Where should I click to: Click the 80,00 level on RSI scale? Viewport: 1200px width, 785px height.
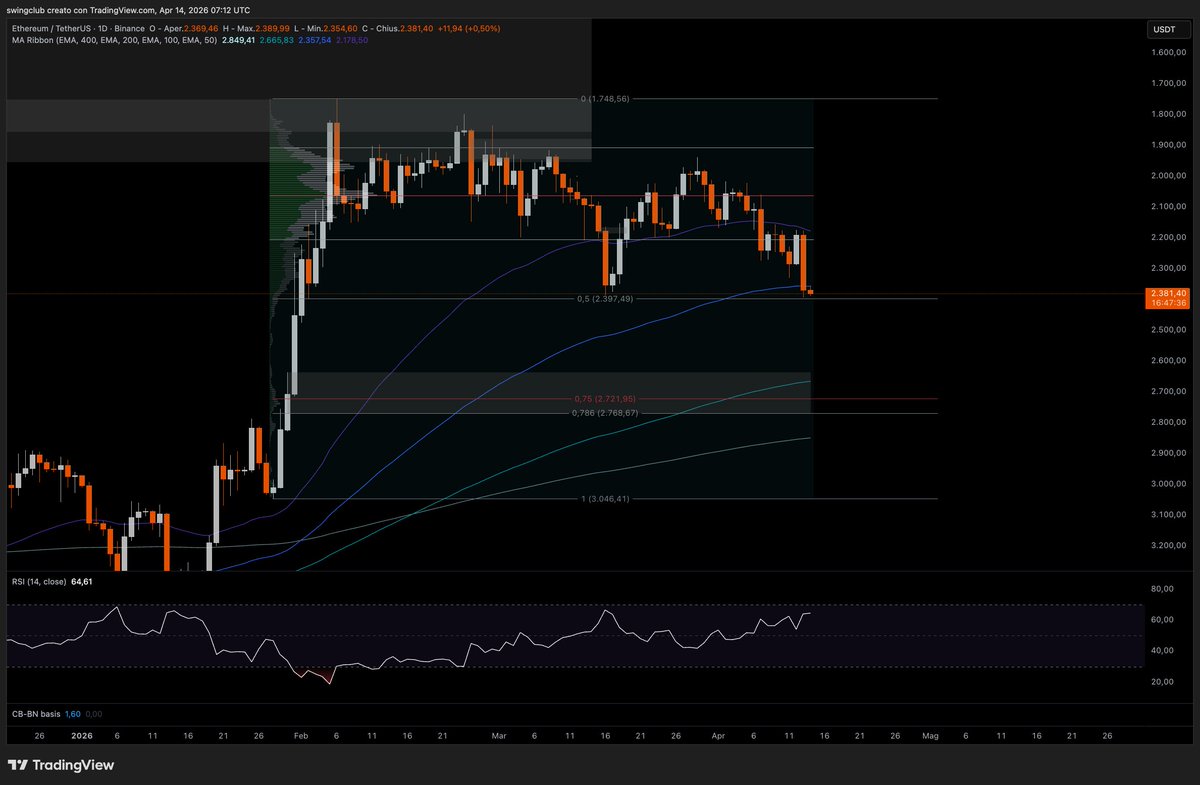click(1160, 589)
